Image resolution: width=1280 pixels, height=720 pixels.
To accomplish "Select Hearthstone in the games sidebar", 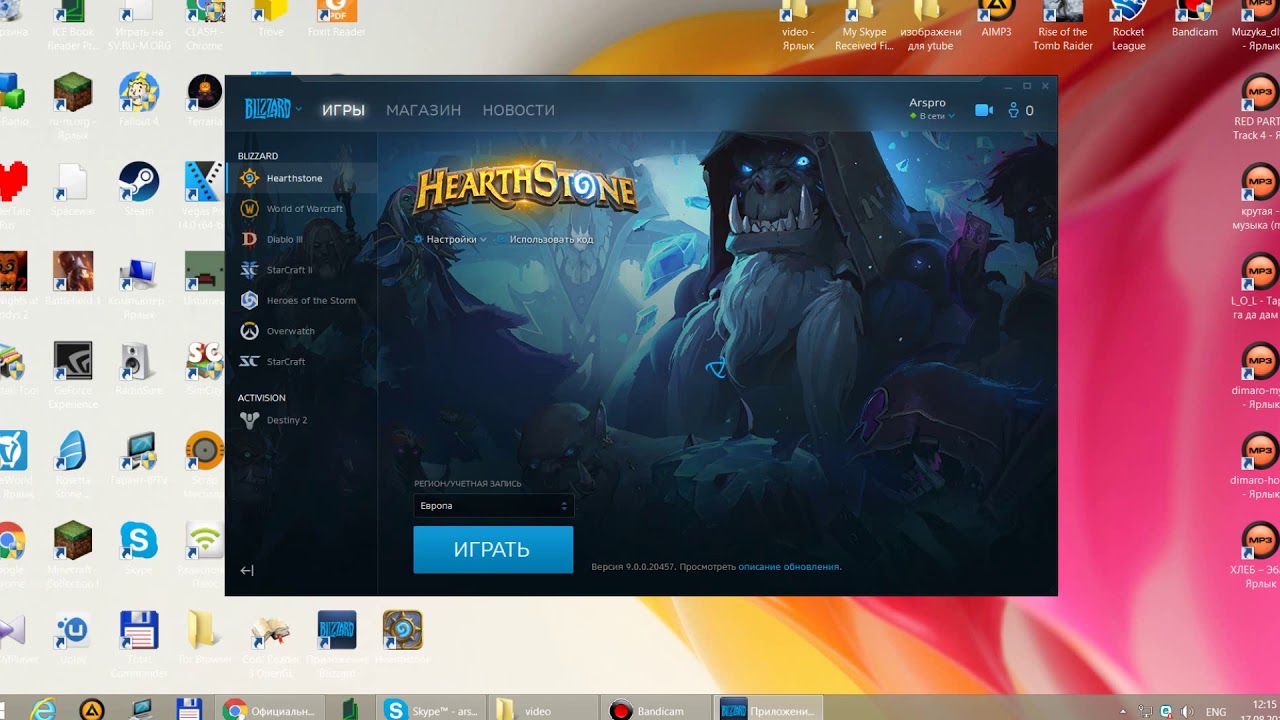I will pos(301,178).
